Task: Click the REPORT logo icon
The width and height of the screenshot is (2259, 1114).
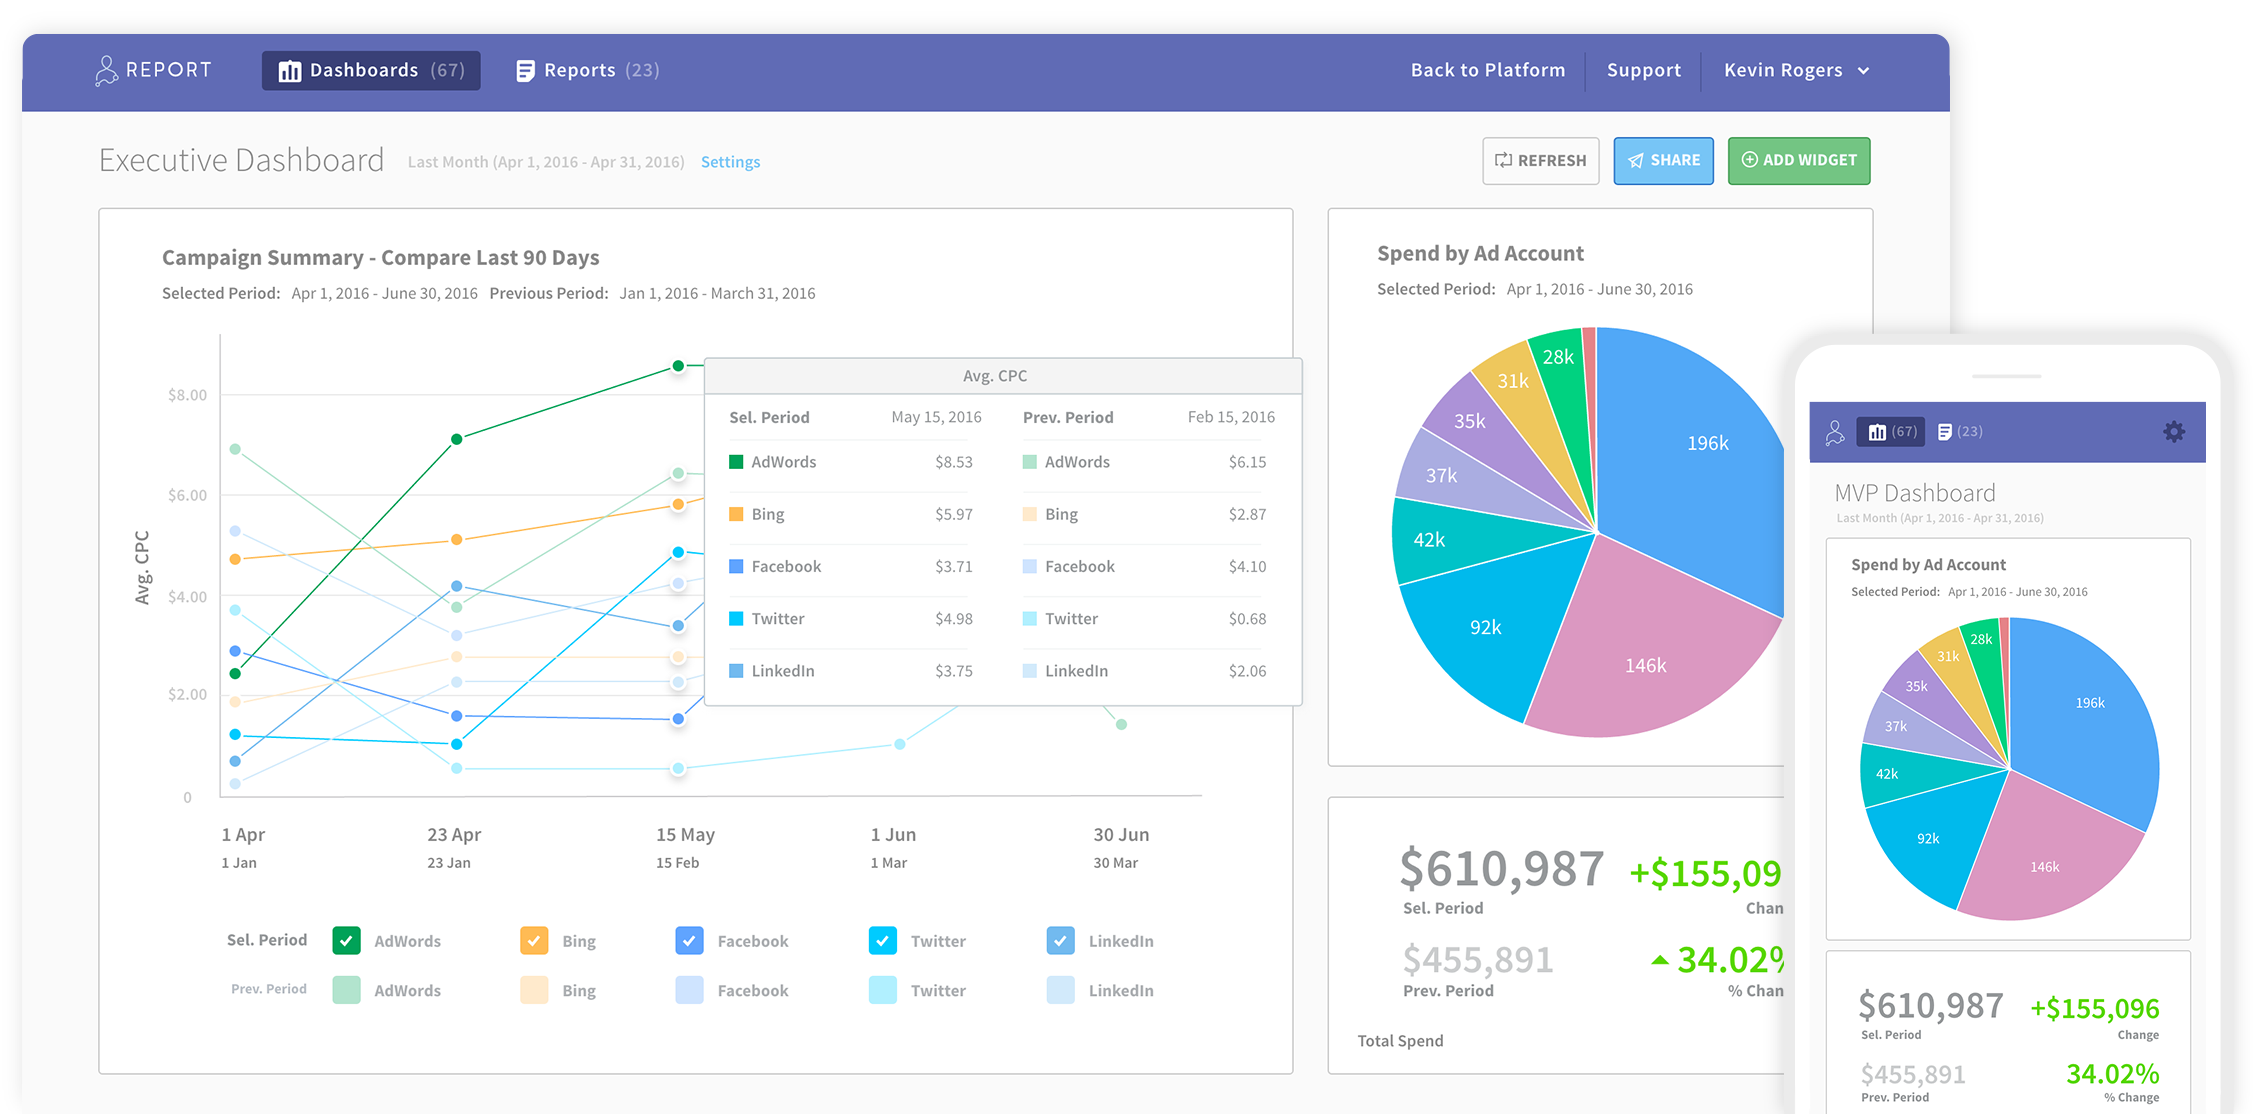Action: [106, 70]
